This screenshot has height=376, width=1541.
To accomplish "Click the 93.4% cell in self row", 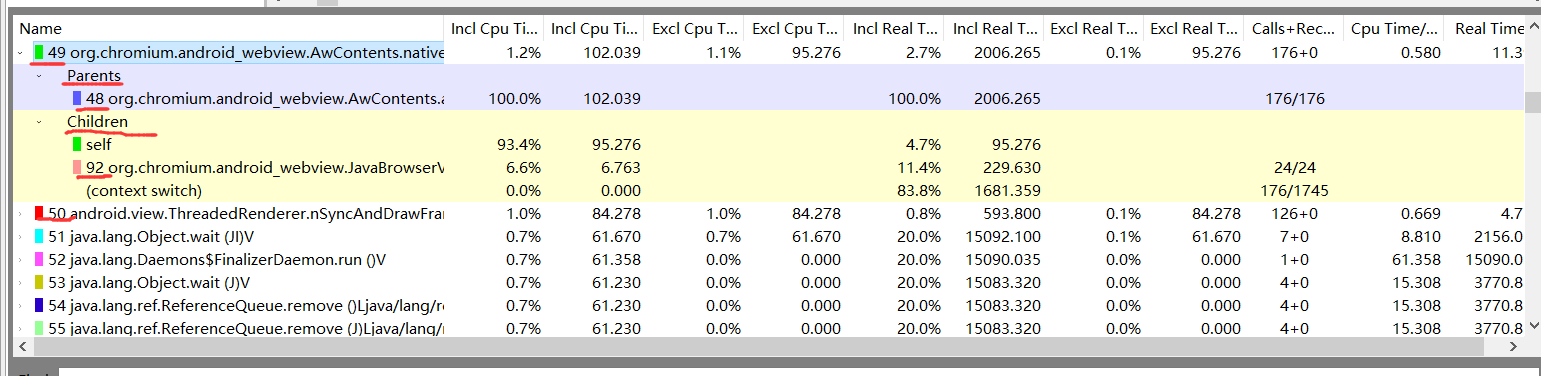I will pos(519,145).
